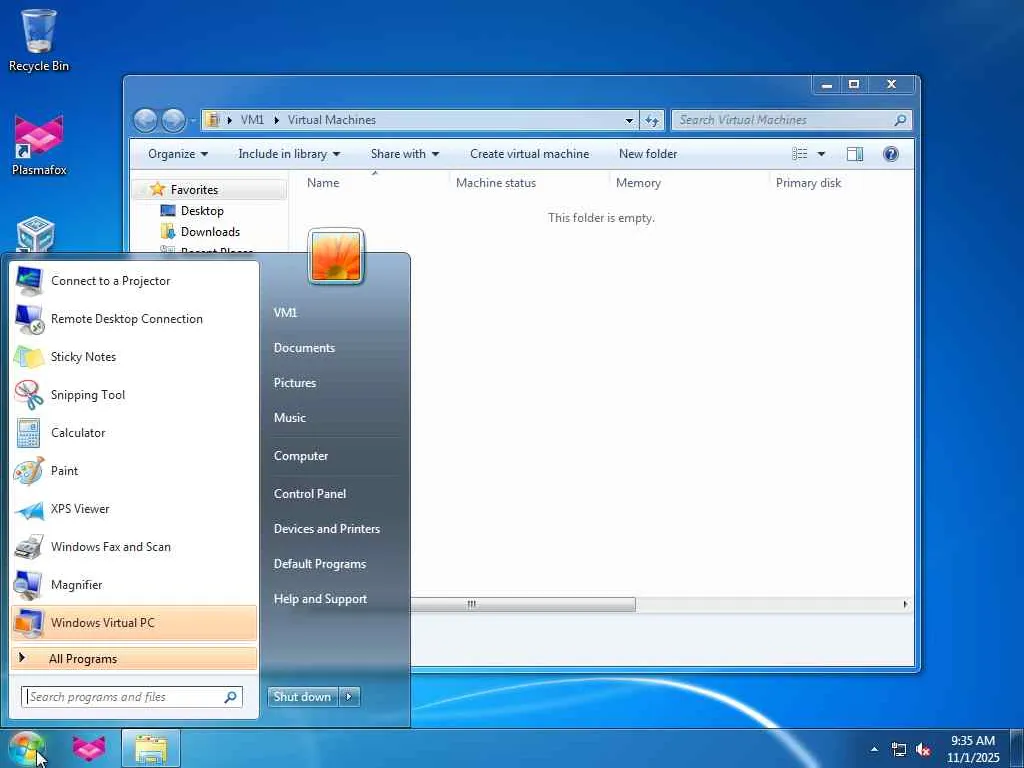
Task: Select Downloads under Favorites
Action: 210,232
